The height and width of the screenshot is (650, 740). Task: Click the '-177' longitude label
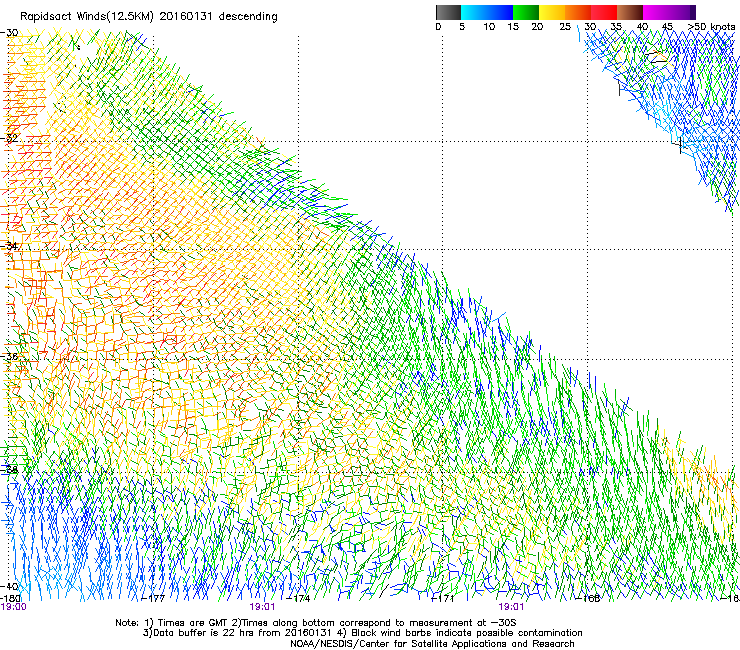click(153, 599)
